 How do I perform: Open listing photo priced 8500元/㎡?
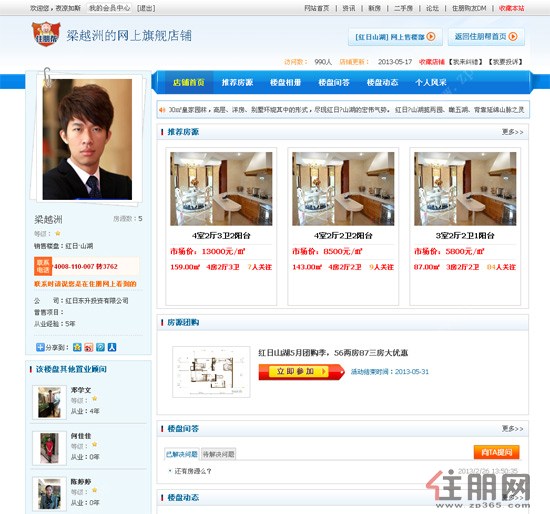point(343,189)
